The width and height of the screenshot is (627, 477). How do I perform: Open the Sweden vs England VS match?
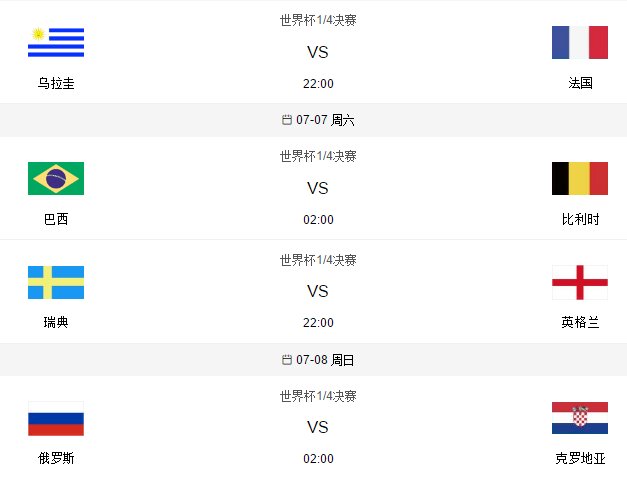(318, 291)
